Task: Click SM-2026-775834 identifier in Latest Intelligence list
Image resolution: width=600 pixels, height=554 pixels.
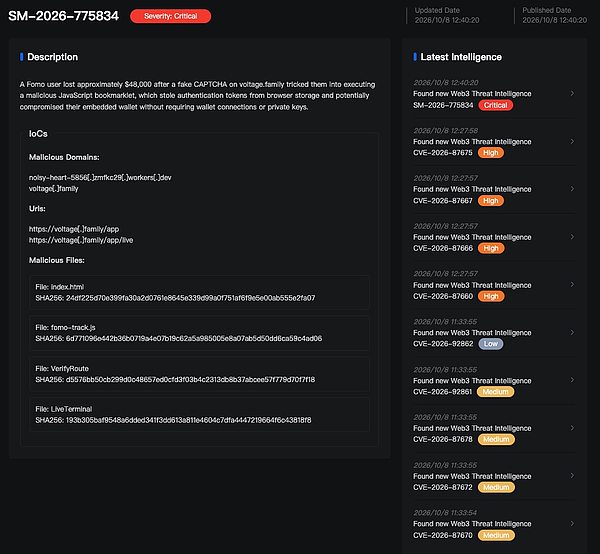Action: coord(443,105)
